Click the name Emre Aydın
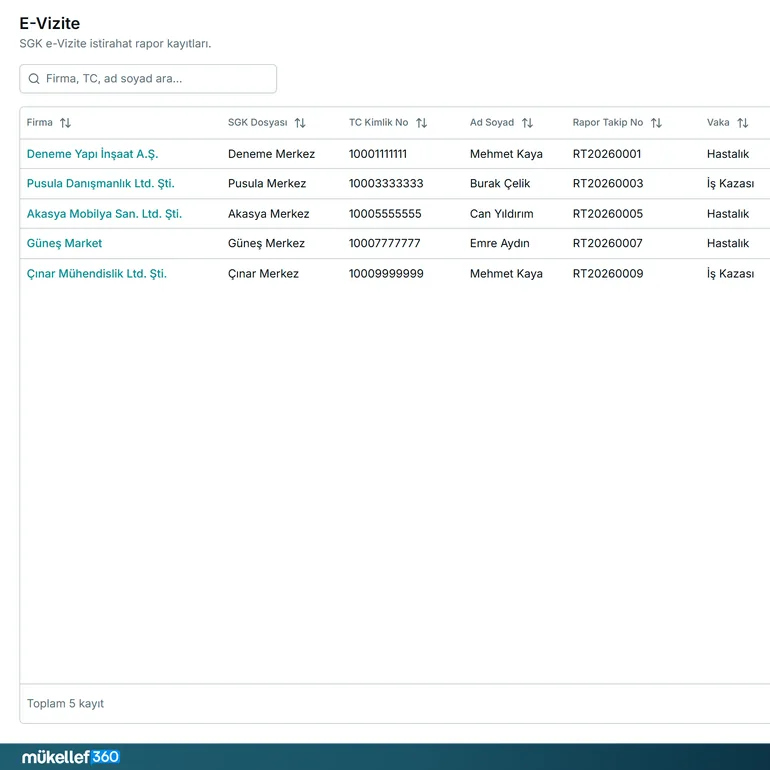Viewport: 770px width, 770px height. coord(499,243)
